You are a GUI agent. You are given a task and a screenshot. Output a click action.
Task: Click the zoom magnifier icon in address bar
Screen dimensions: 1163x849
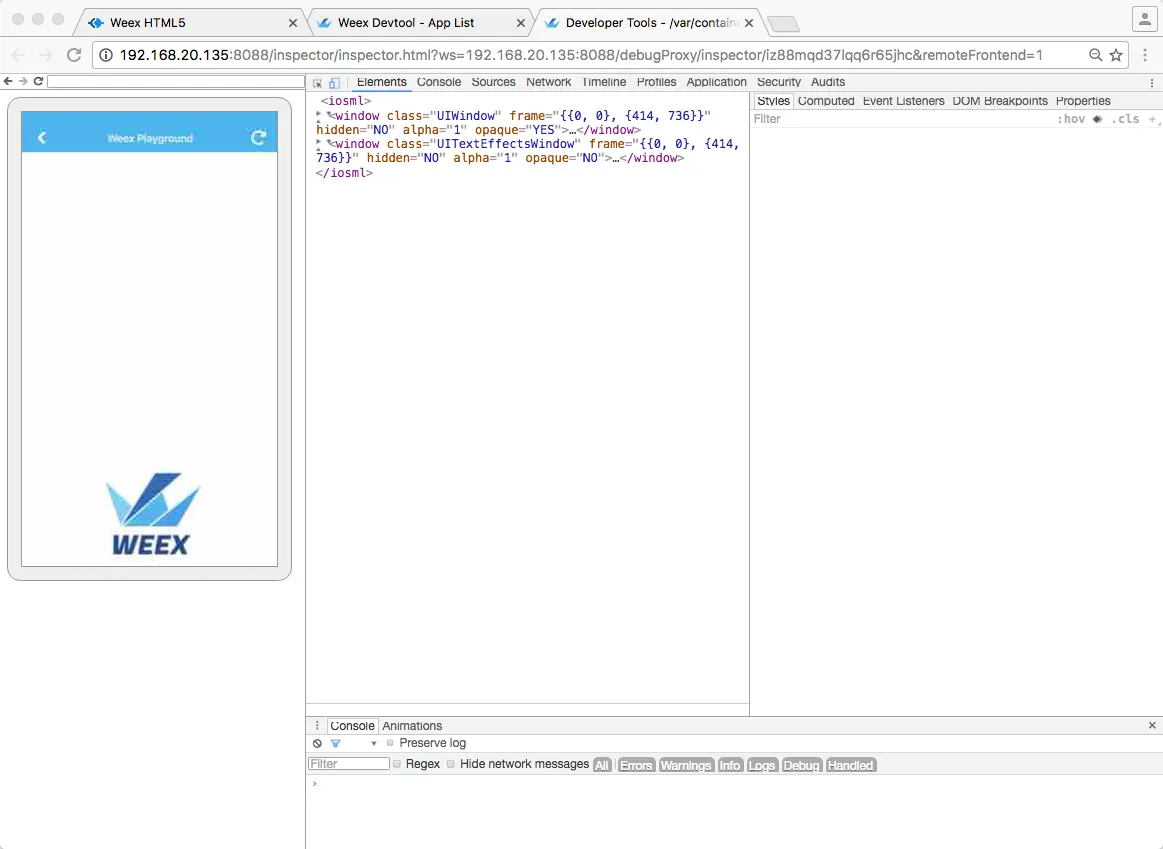tap(1096, 55)
